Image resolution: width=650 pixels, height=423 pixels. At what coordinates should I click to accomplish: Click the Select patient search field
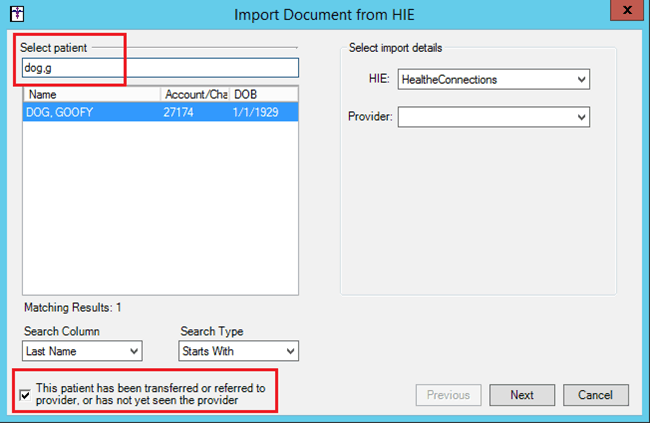[160, 67]
